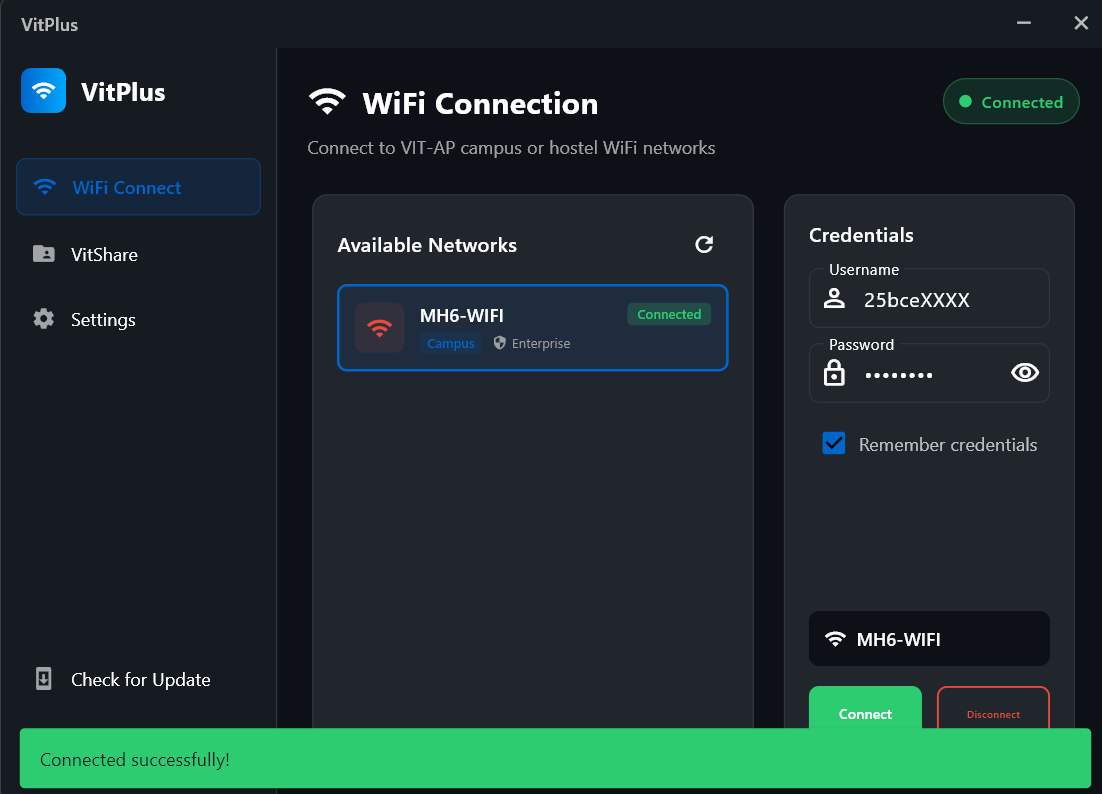Click the Credentials heading
Image resolution: width=1102 pixels, height=794 pixels.
[x=861, y=235]
